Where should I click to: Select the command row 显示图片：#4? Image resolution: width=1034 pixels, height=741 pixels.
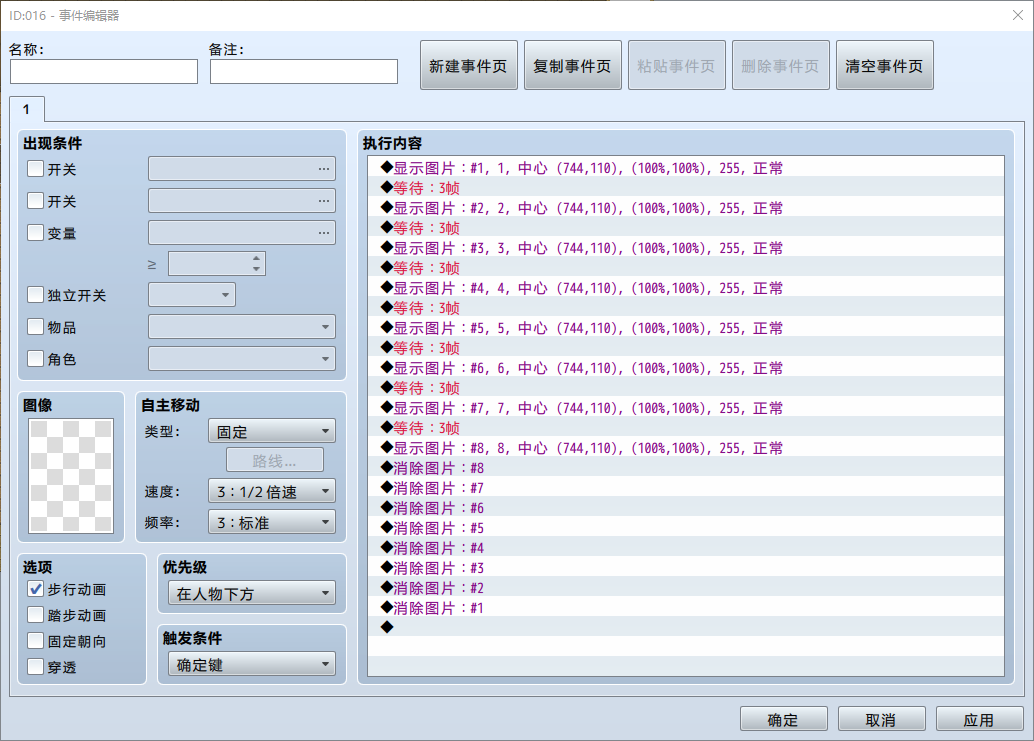pyautogui.click(x=686, y=287)
